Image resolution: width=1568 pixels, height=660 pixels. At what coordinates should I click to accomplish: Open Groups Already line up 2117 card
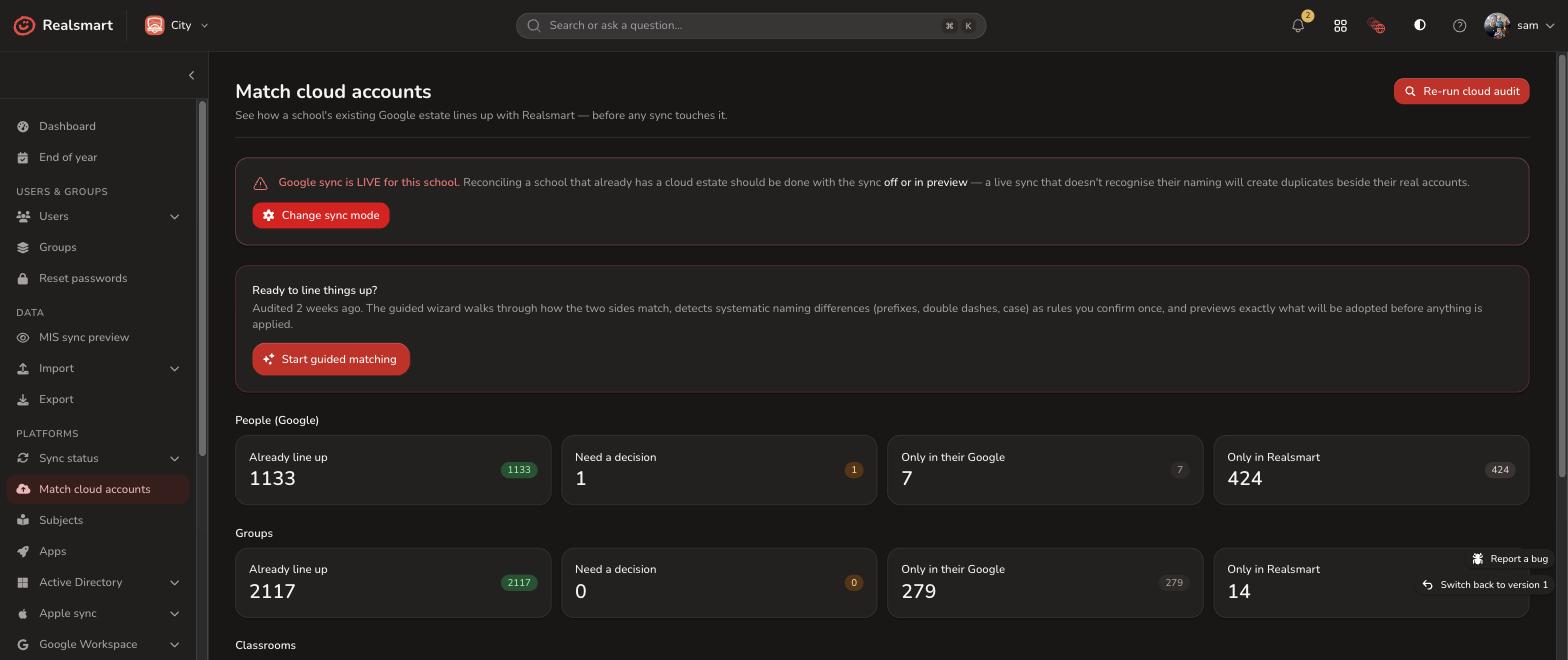[x=393, y=582]
